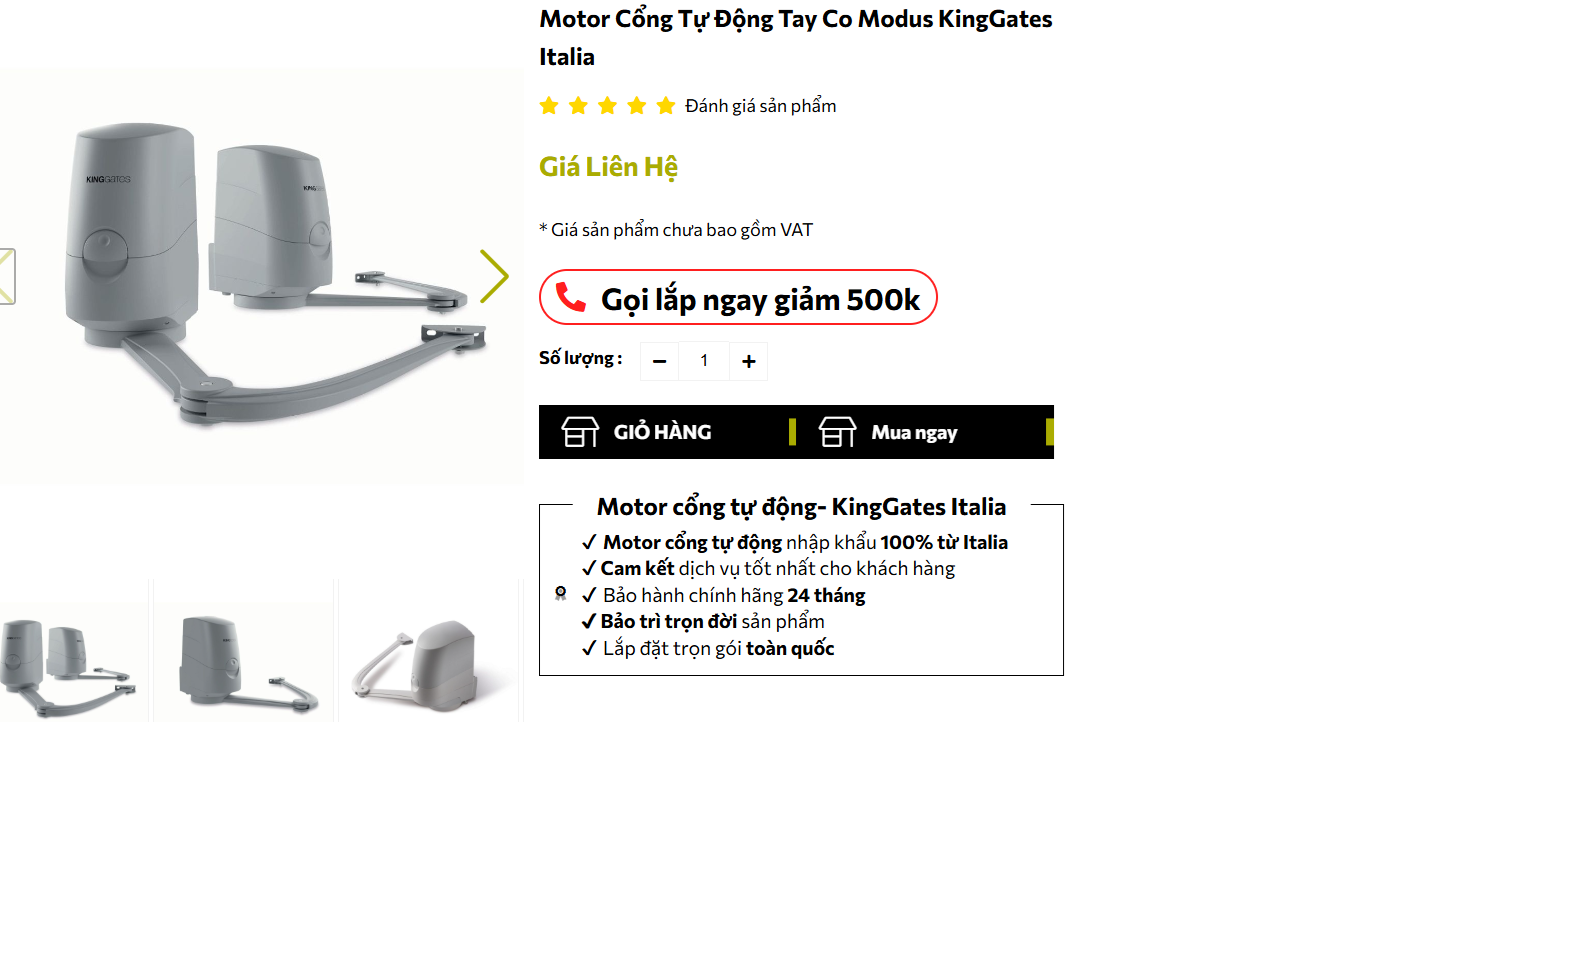Click the shop icon beside Mua ngay
This screenshot has height=961, width=1575.
pyautogui.click(x=837, y=432)
